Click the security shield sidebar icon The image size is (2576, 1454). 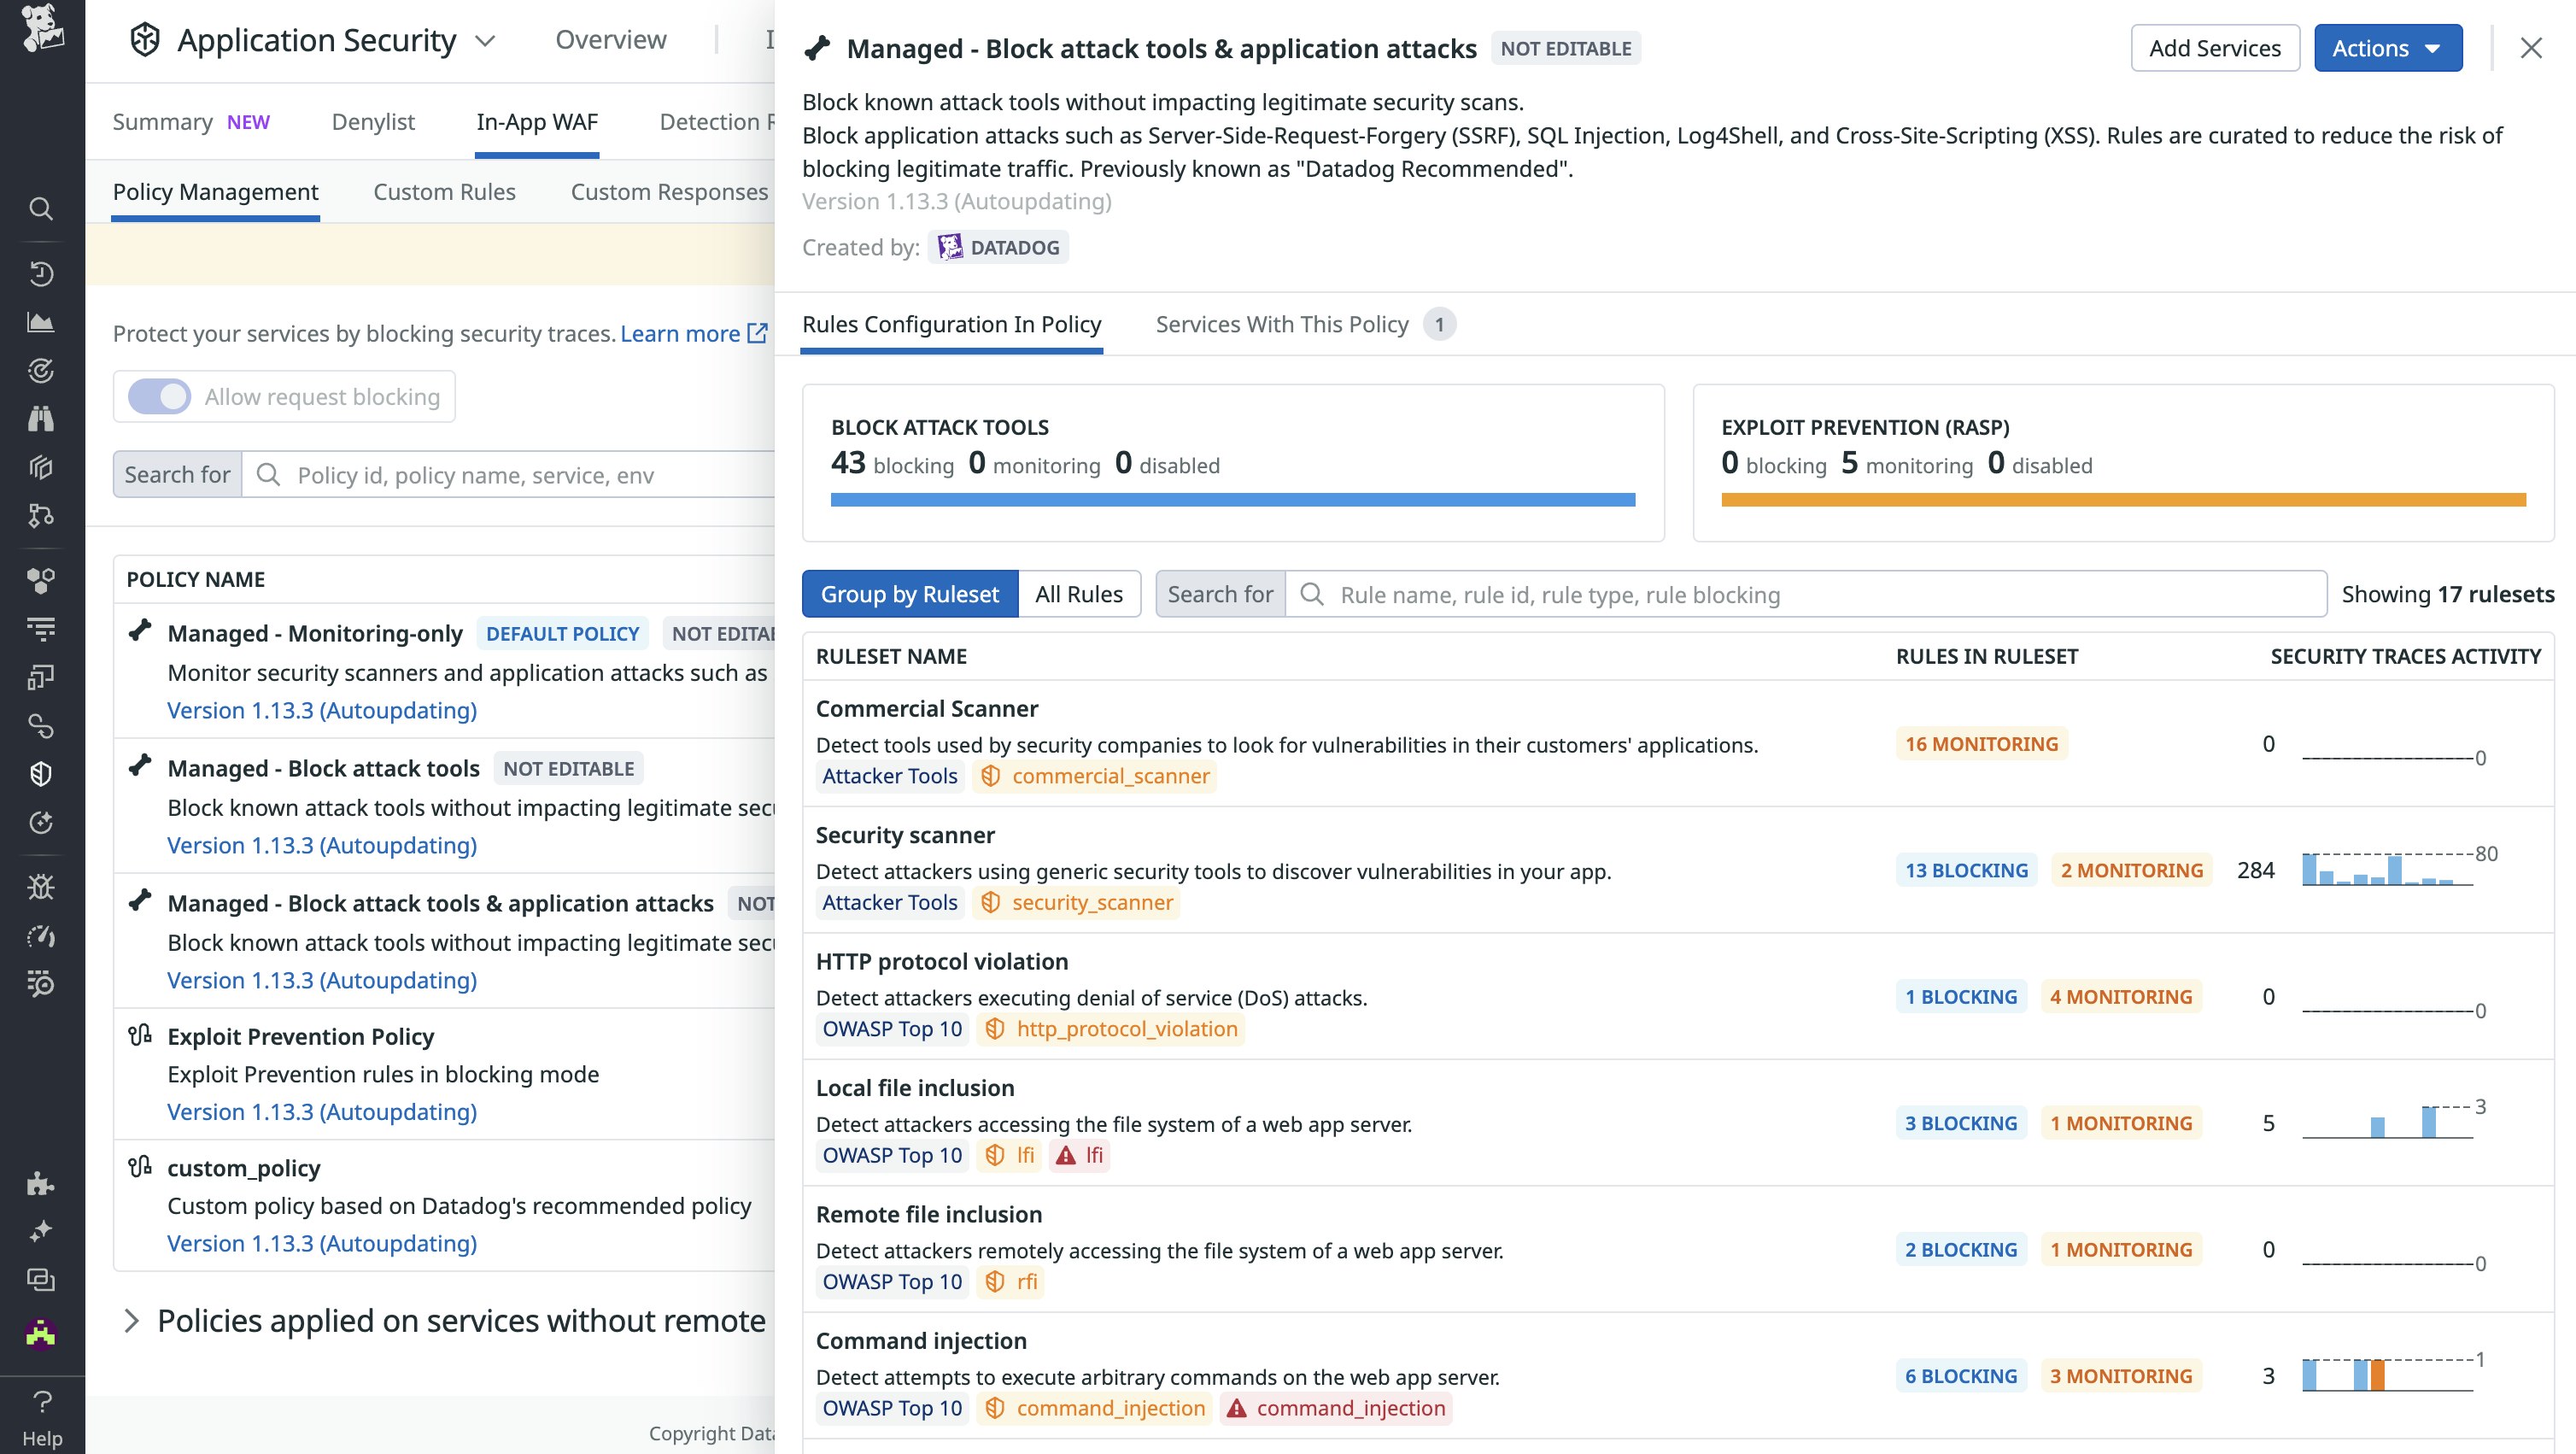tap(41, 774)
